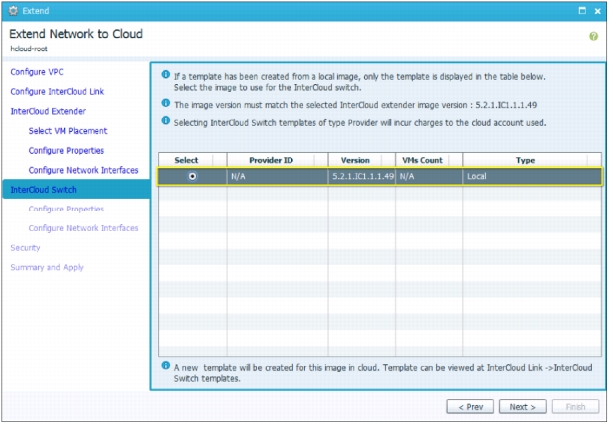Click the hcloud-root subtitle text
This screenshot has height=424, width=609.
click(x=29, y=49)
